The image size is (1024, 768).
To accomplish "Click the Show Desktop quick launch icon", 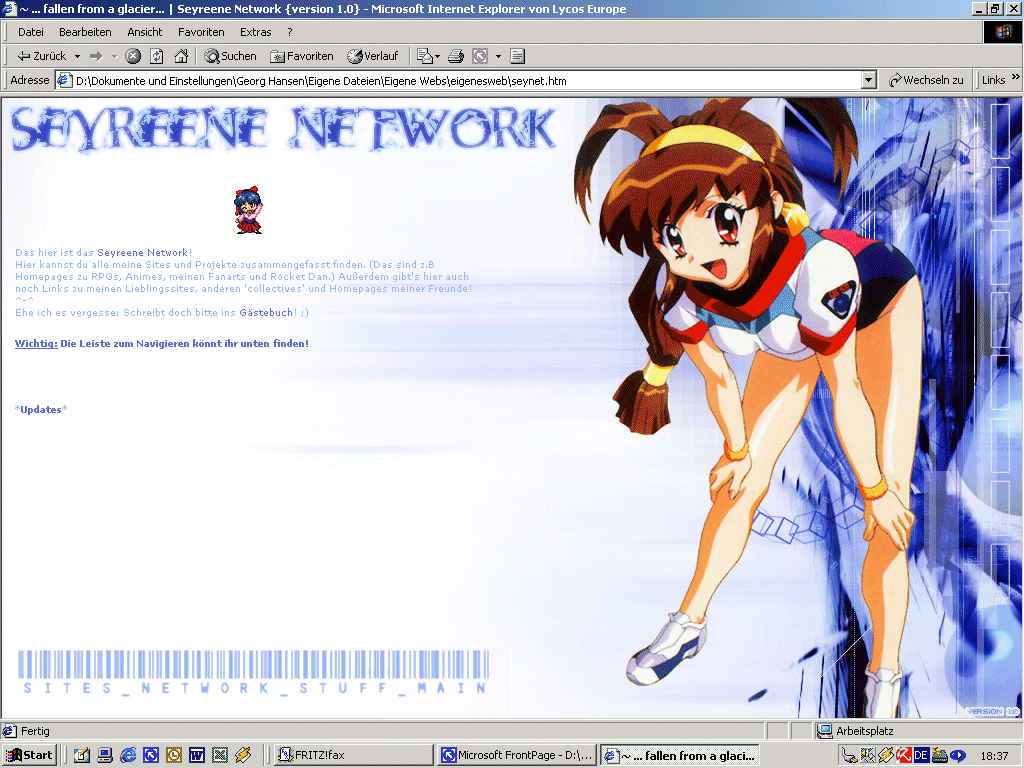I will pyautogui.click(x=105, y=756).
